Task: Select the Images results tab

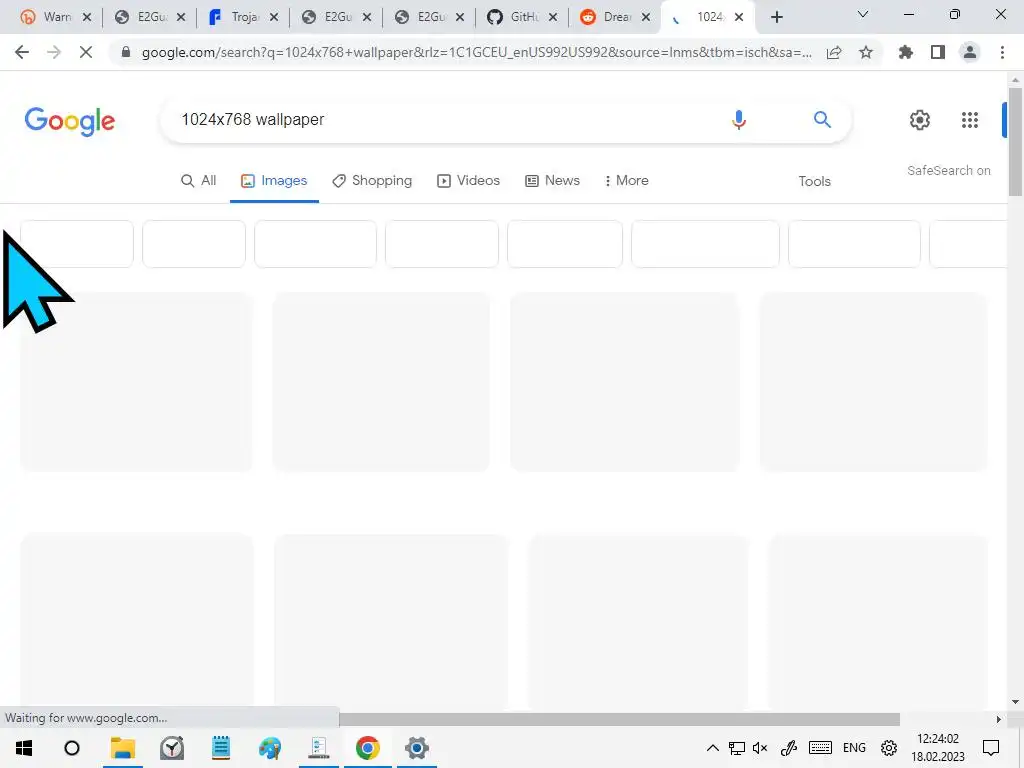Action: (274, 181)
